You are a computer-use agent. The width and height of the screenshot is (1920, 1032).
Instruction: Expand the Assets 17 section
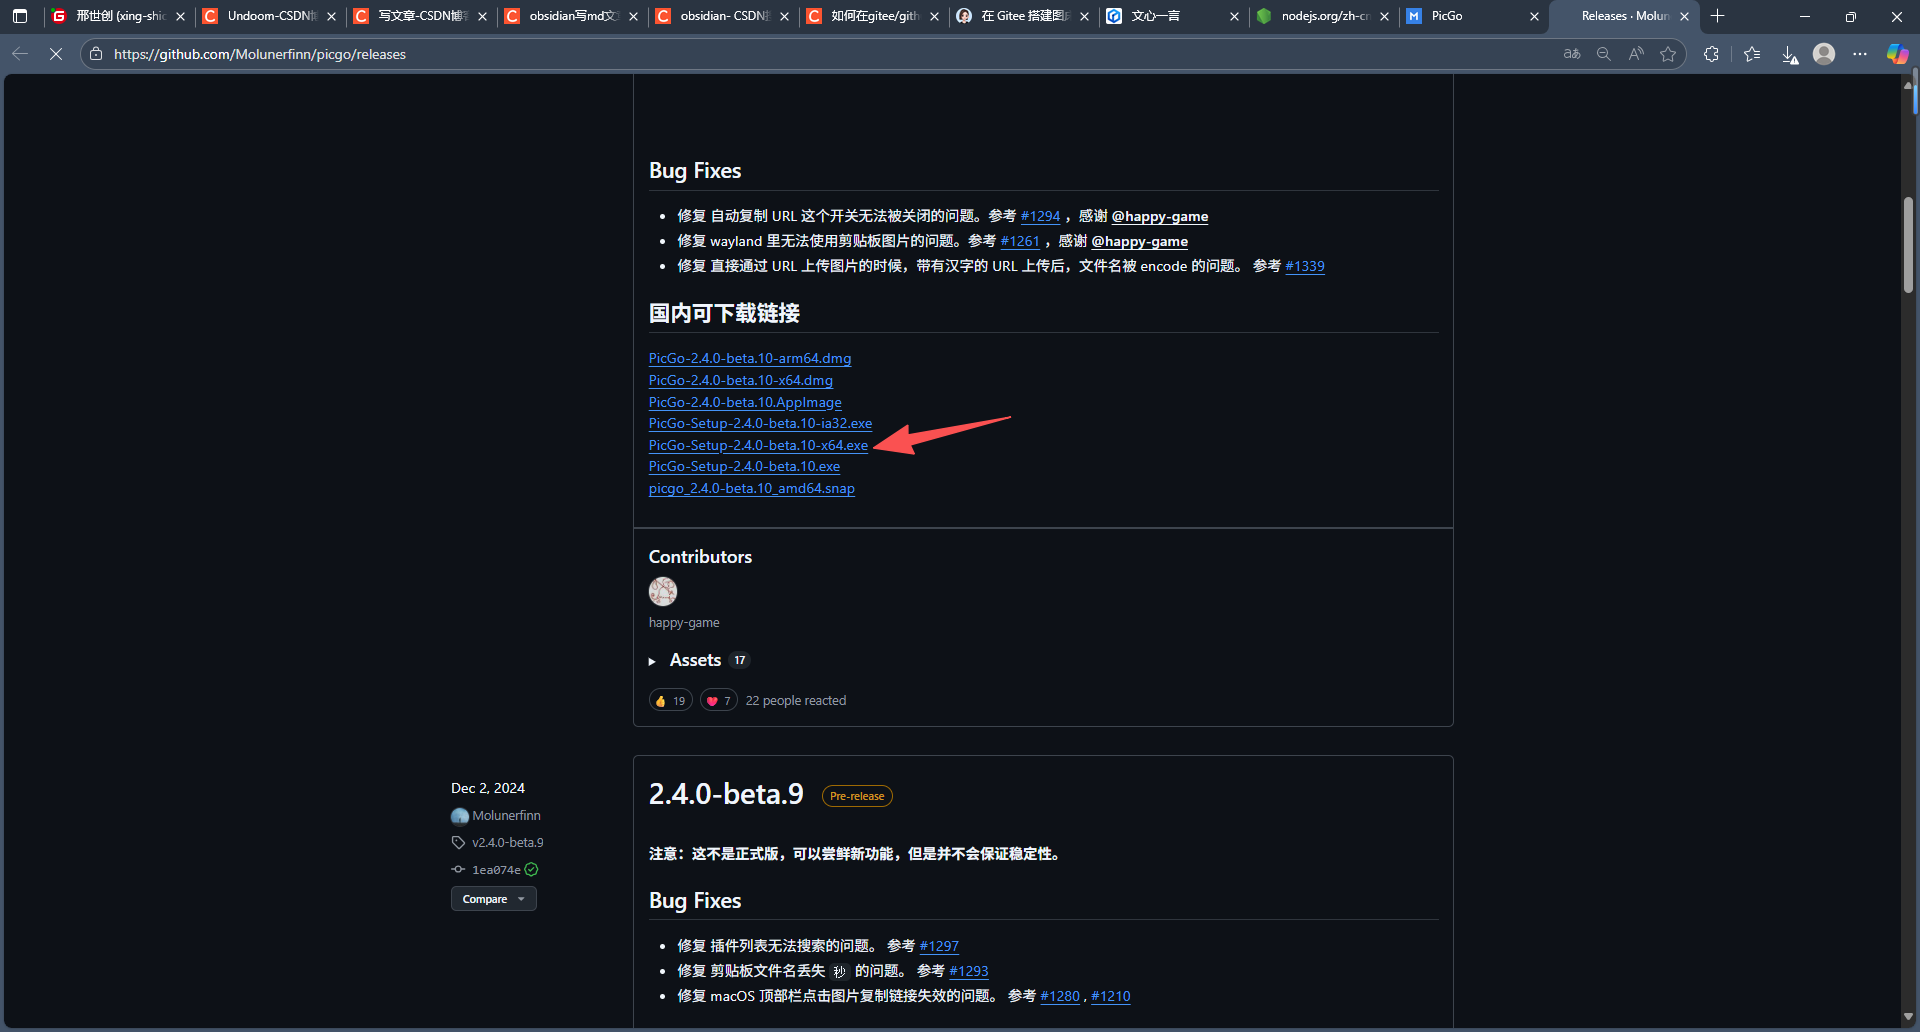coord(699,660)
